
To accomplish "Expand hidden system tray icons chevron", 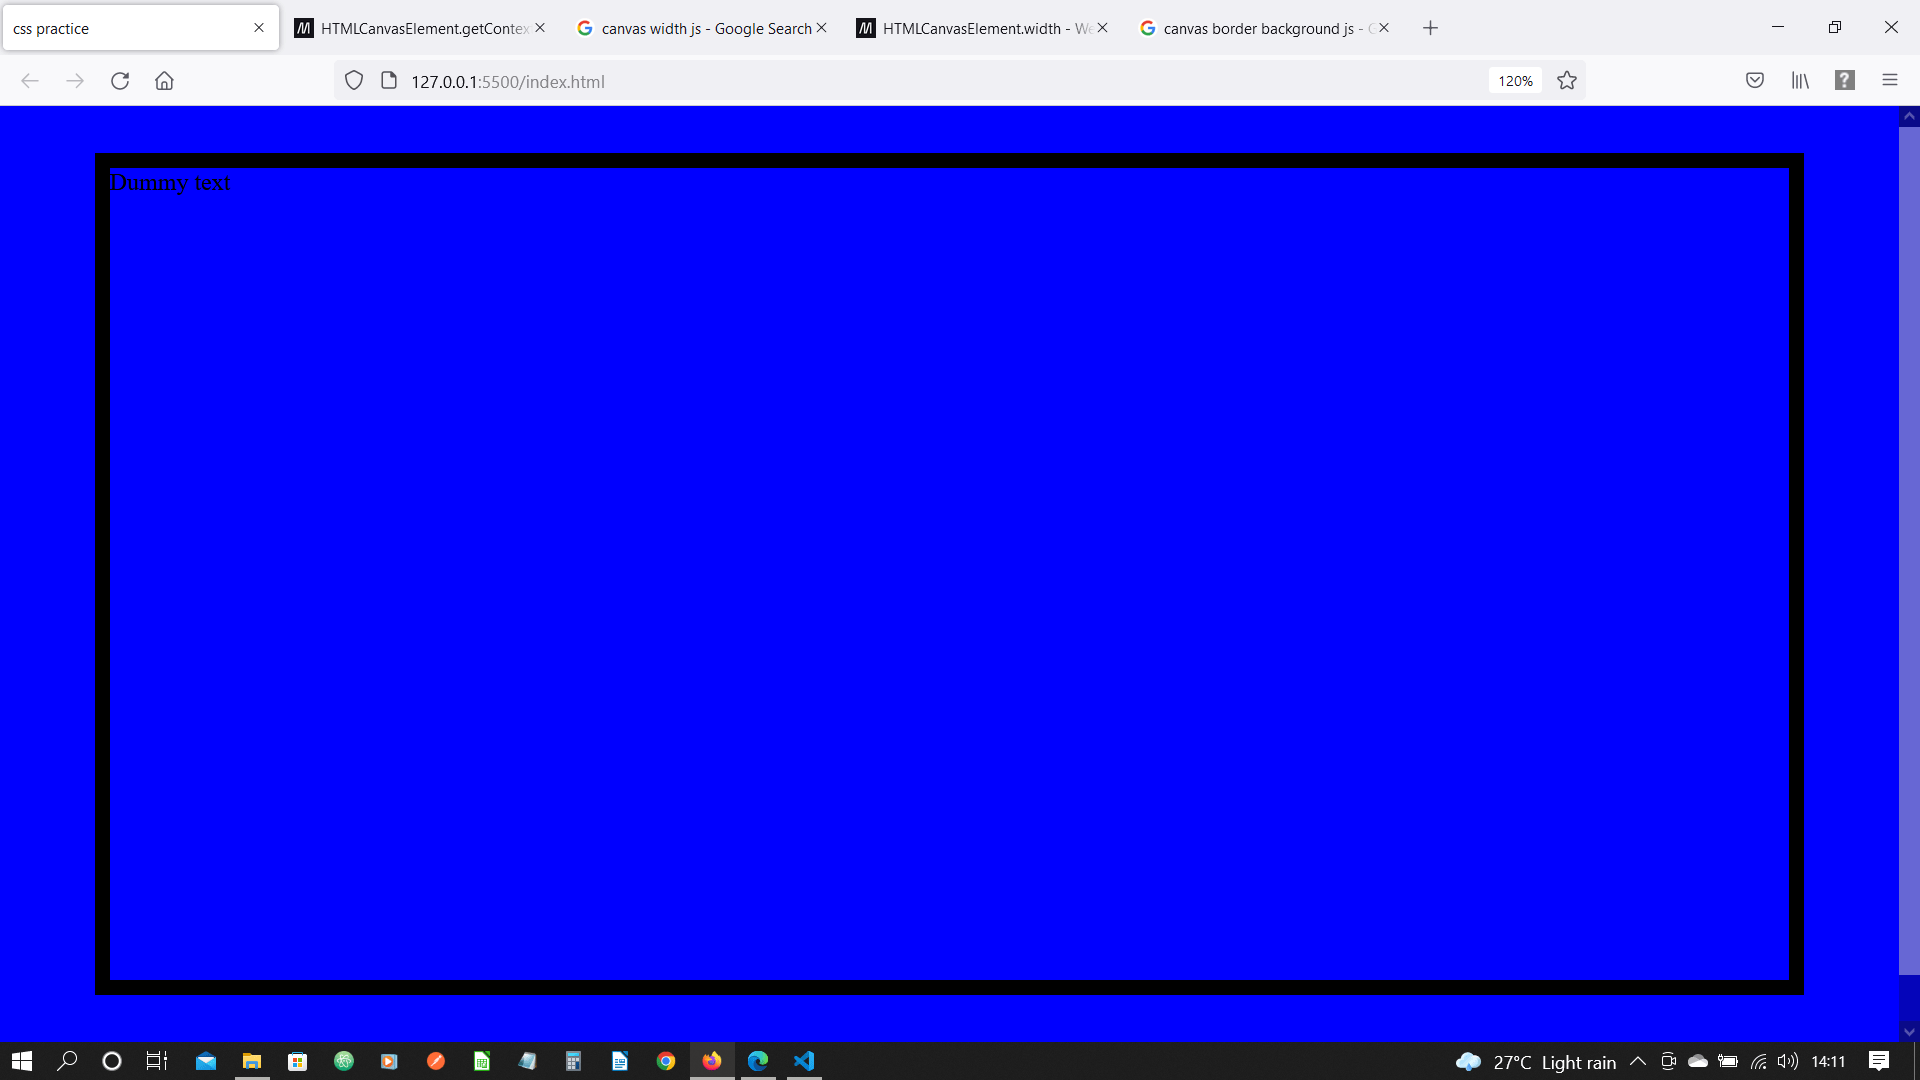I will pyautogui.click(x=1638, y=1061).
